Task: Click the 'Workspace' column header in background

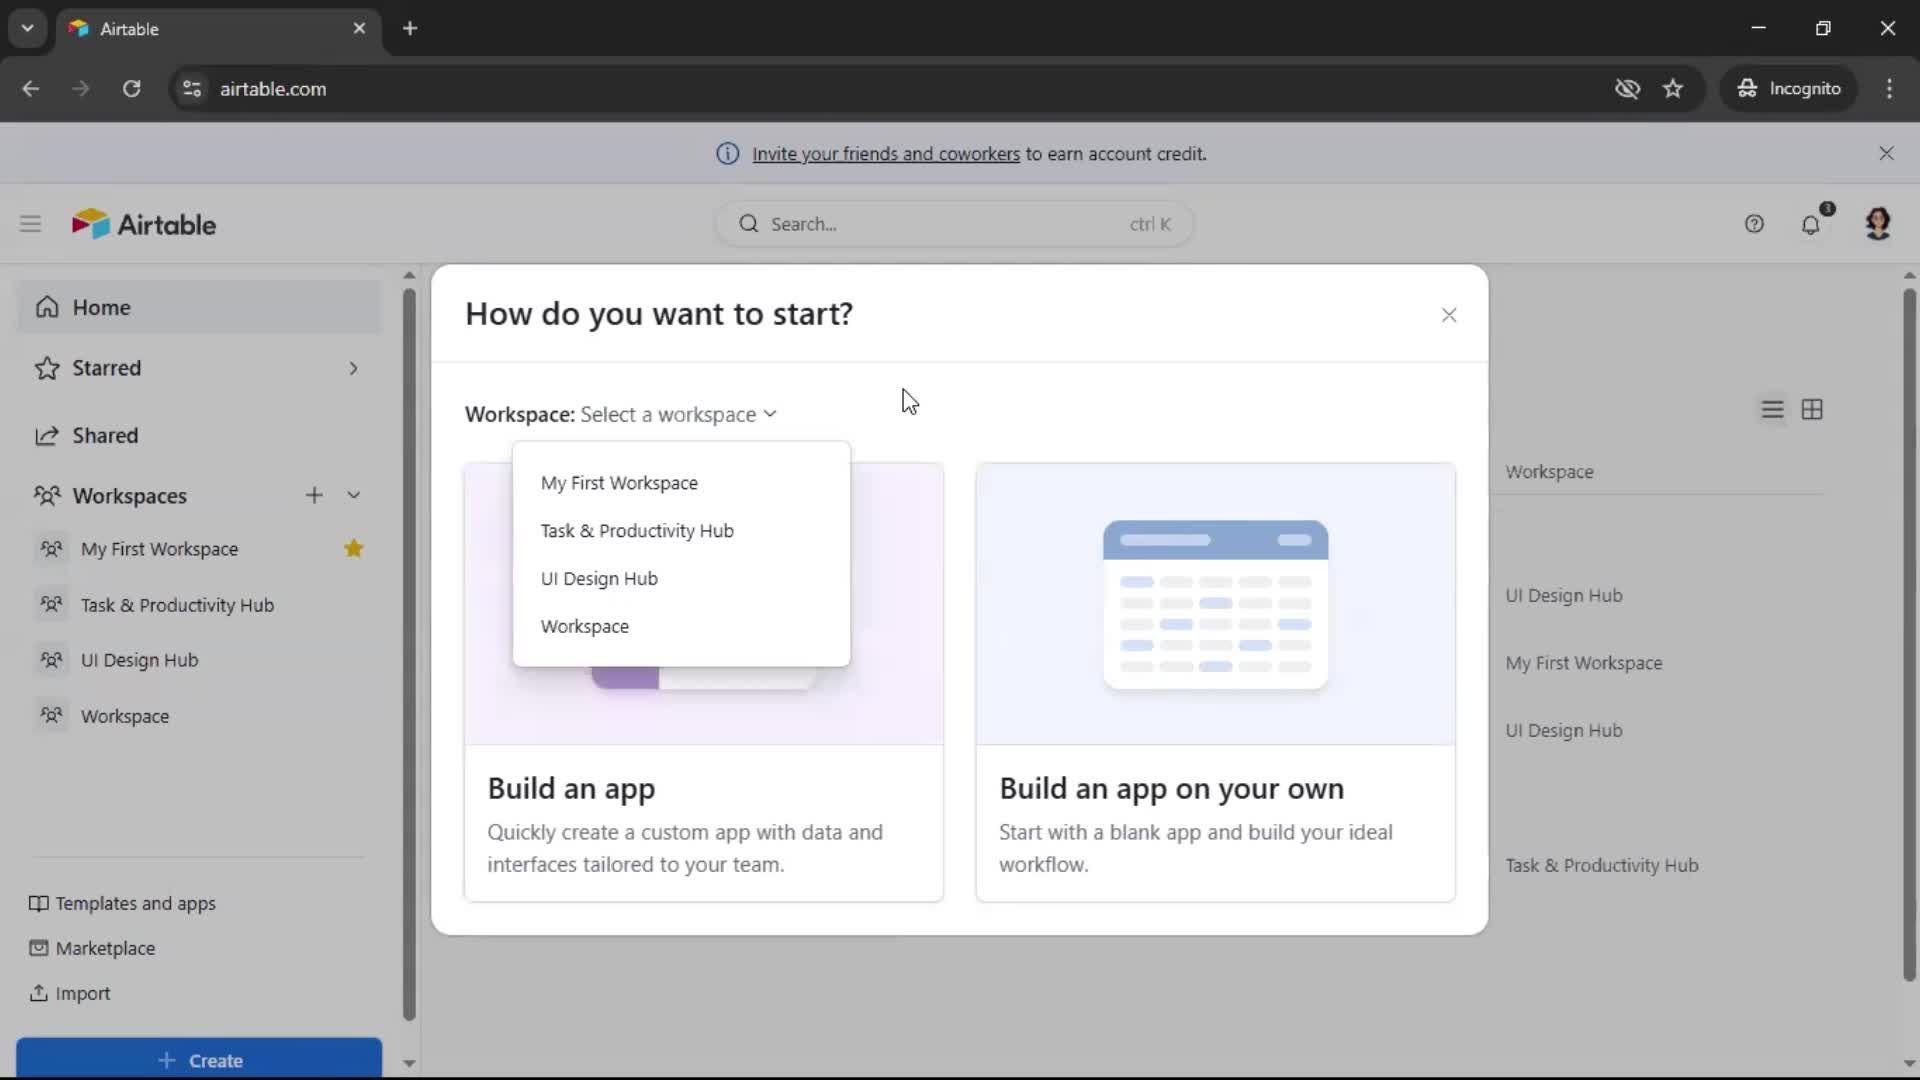Action: (x=1549, y=472)
